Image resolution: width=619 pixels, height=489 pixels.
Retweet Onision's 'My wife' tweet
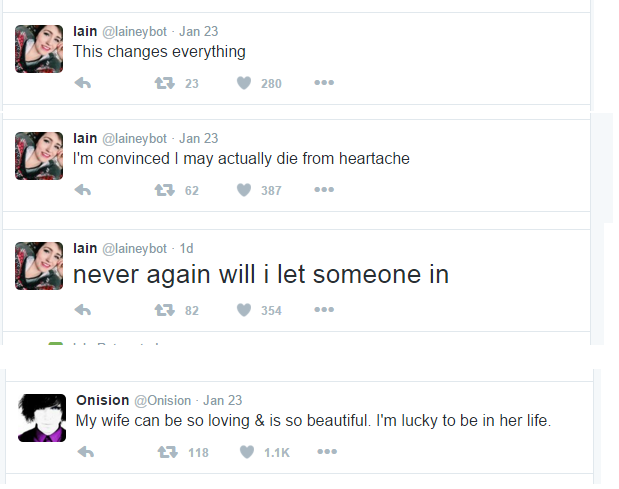tap(167, 452)
